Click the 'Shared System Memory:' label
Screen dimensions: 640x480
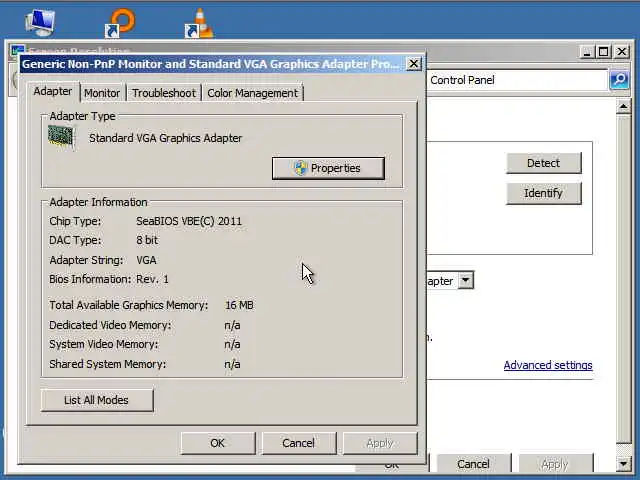(x=108, y=364)
